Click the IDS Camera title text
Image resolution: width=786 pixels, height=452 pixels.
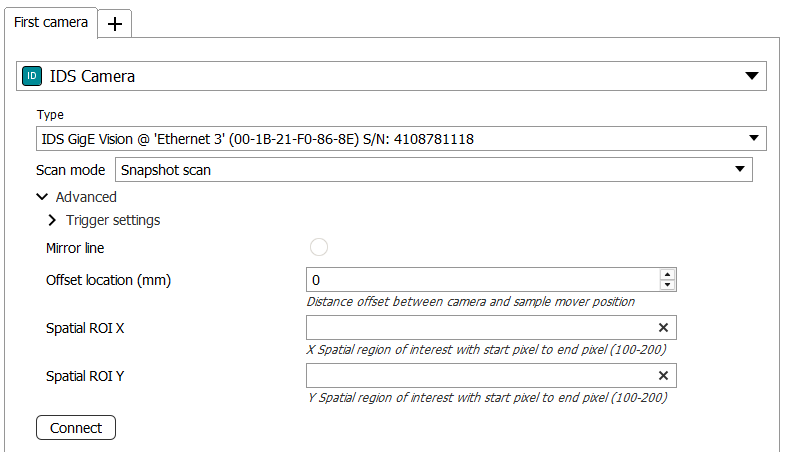[x=92, y=76]
